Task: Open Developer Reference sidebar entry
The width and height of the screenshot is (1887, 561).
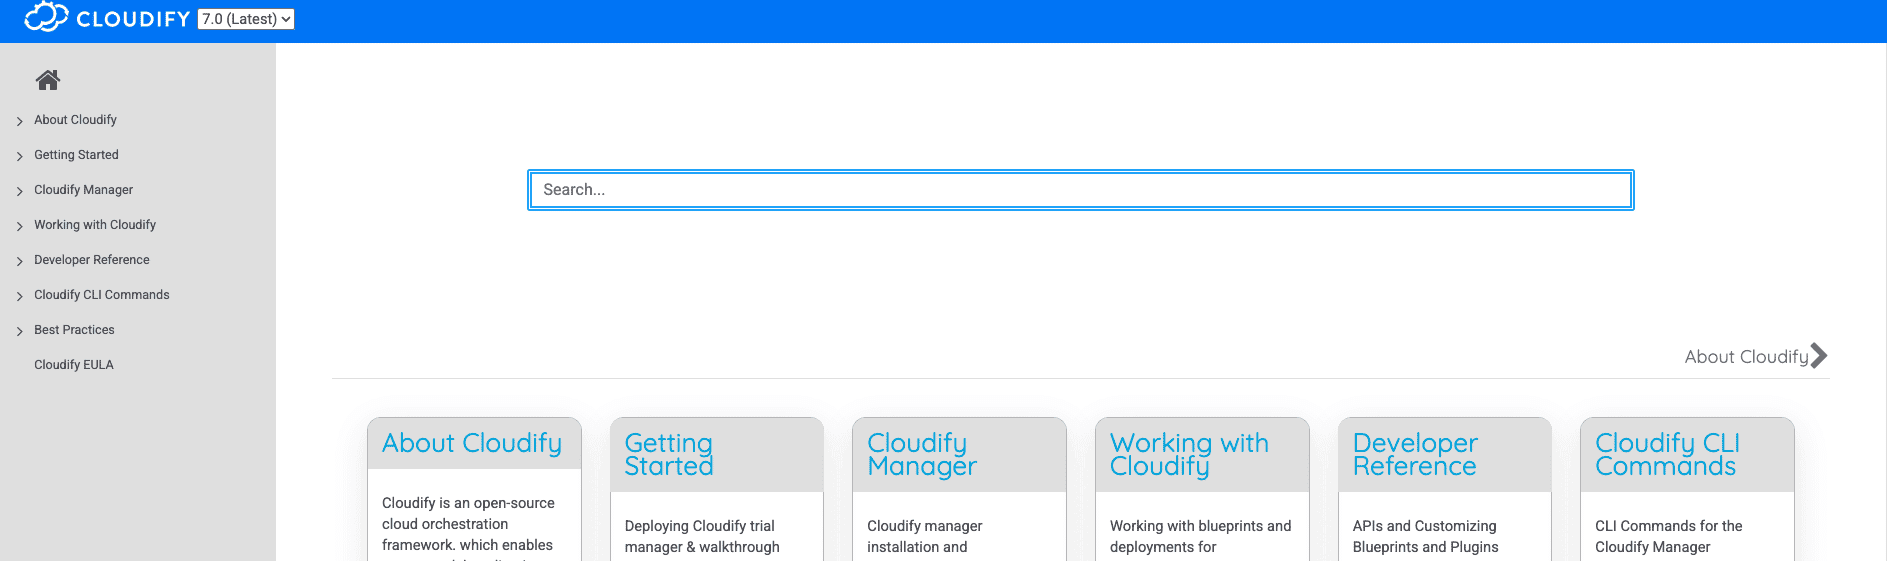Action: 92,260
